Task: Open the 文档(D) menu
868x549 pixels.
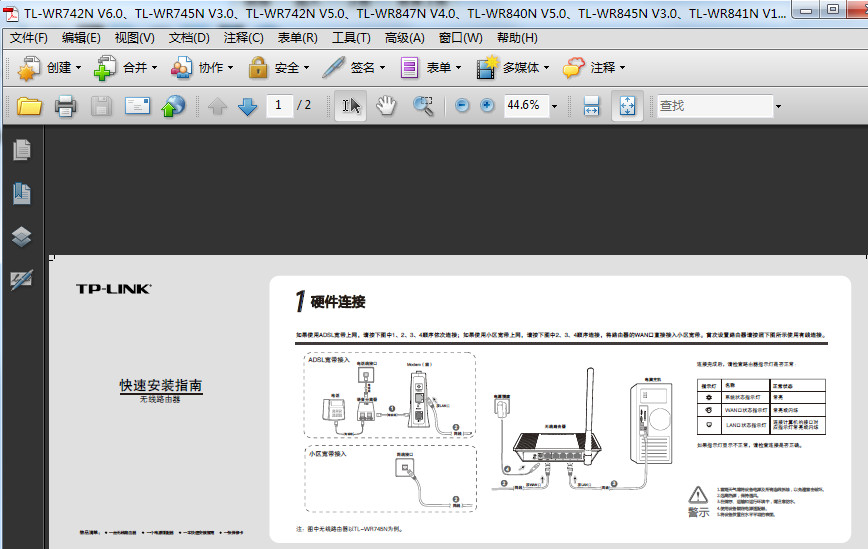Action: tap(189, 38)
